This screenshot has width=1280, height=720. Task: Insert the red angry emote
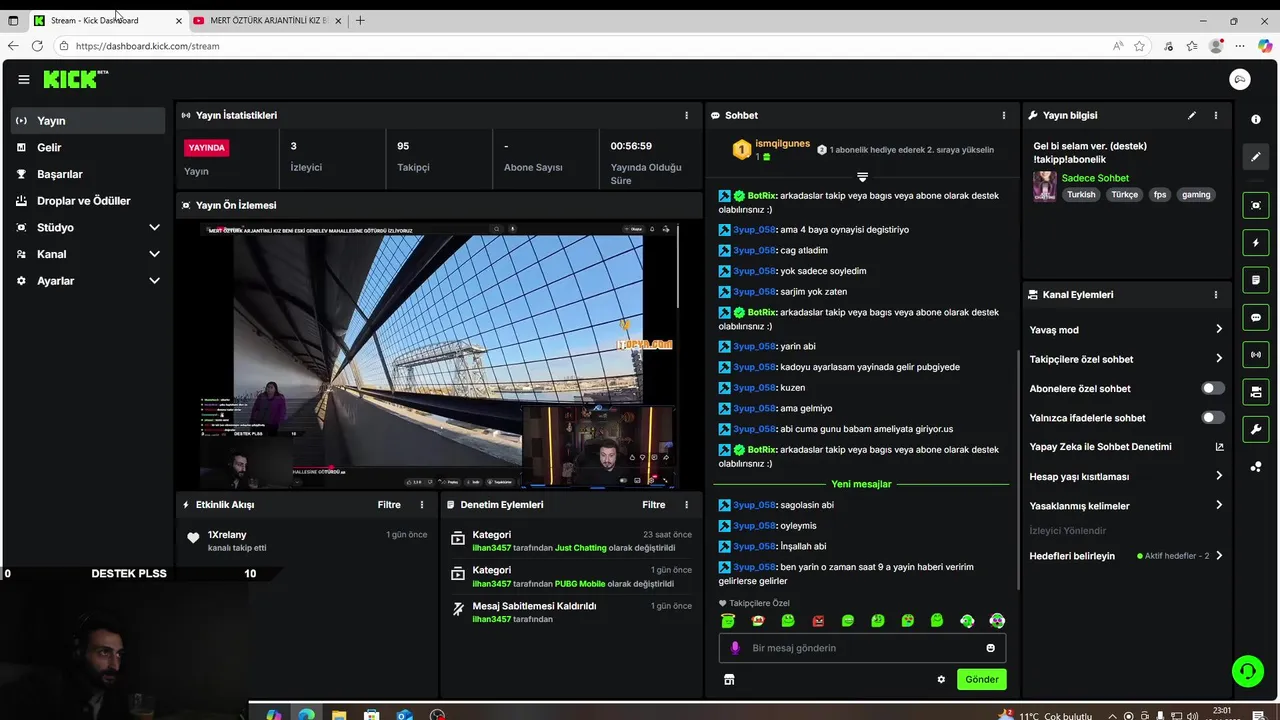(x=818, y=621)
